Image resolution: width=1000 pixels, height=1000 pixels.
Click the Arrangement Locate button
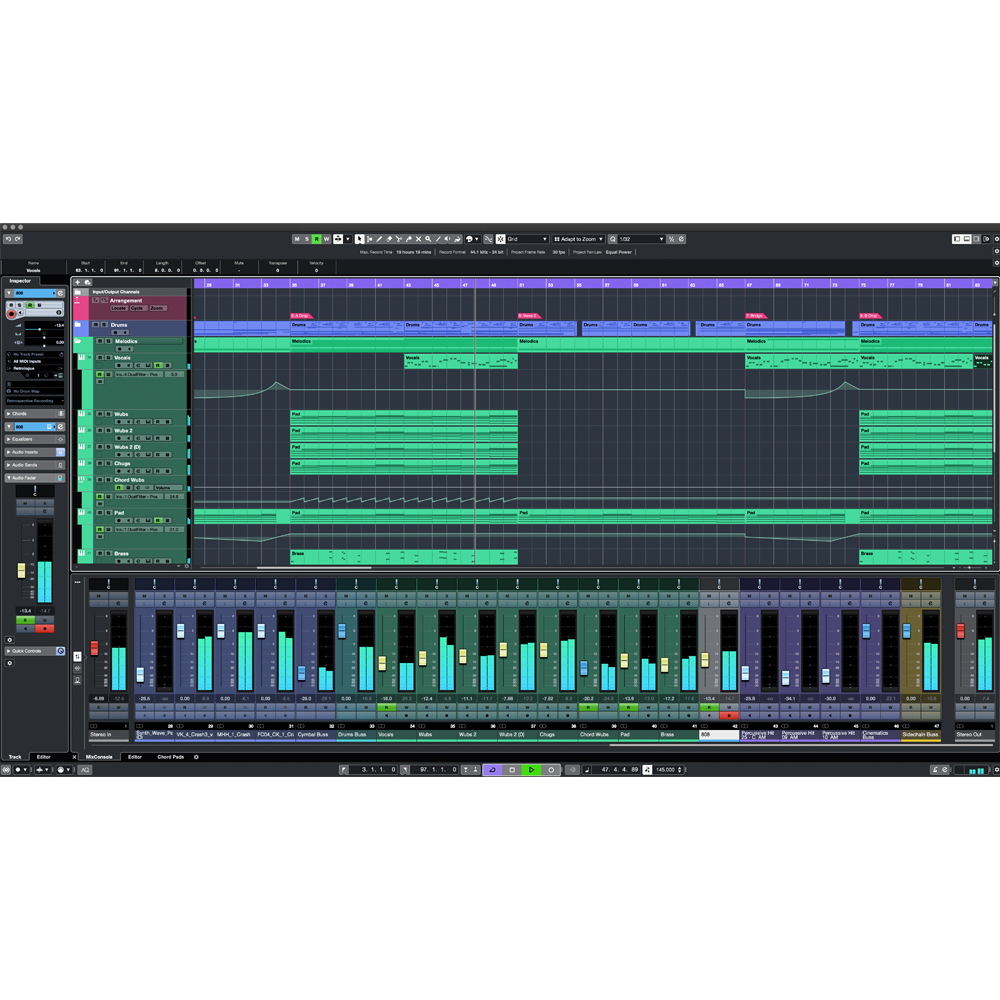(119, 308)
